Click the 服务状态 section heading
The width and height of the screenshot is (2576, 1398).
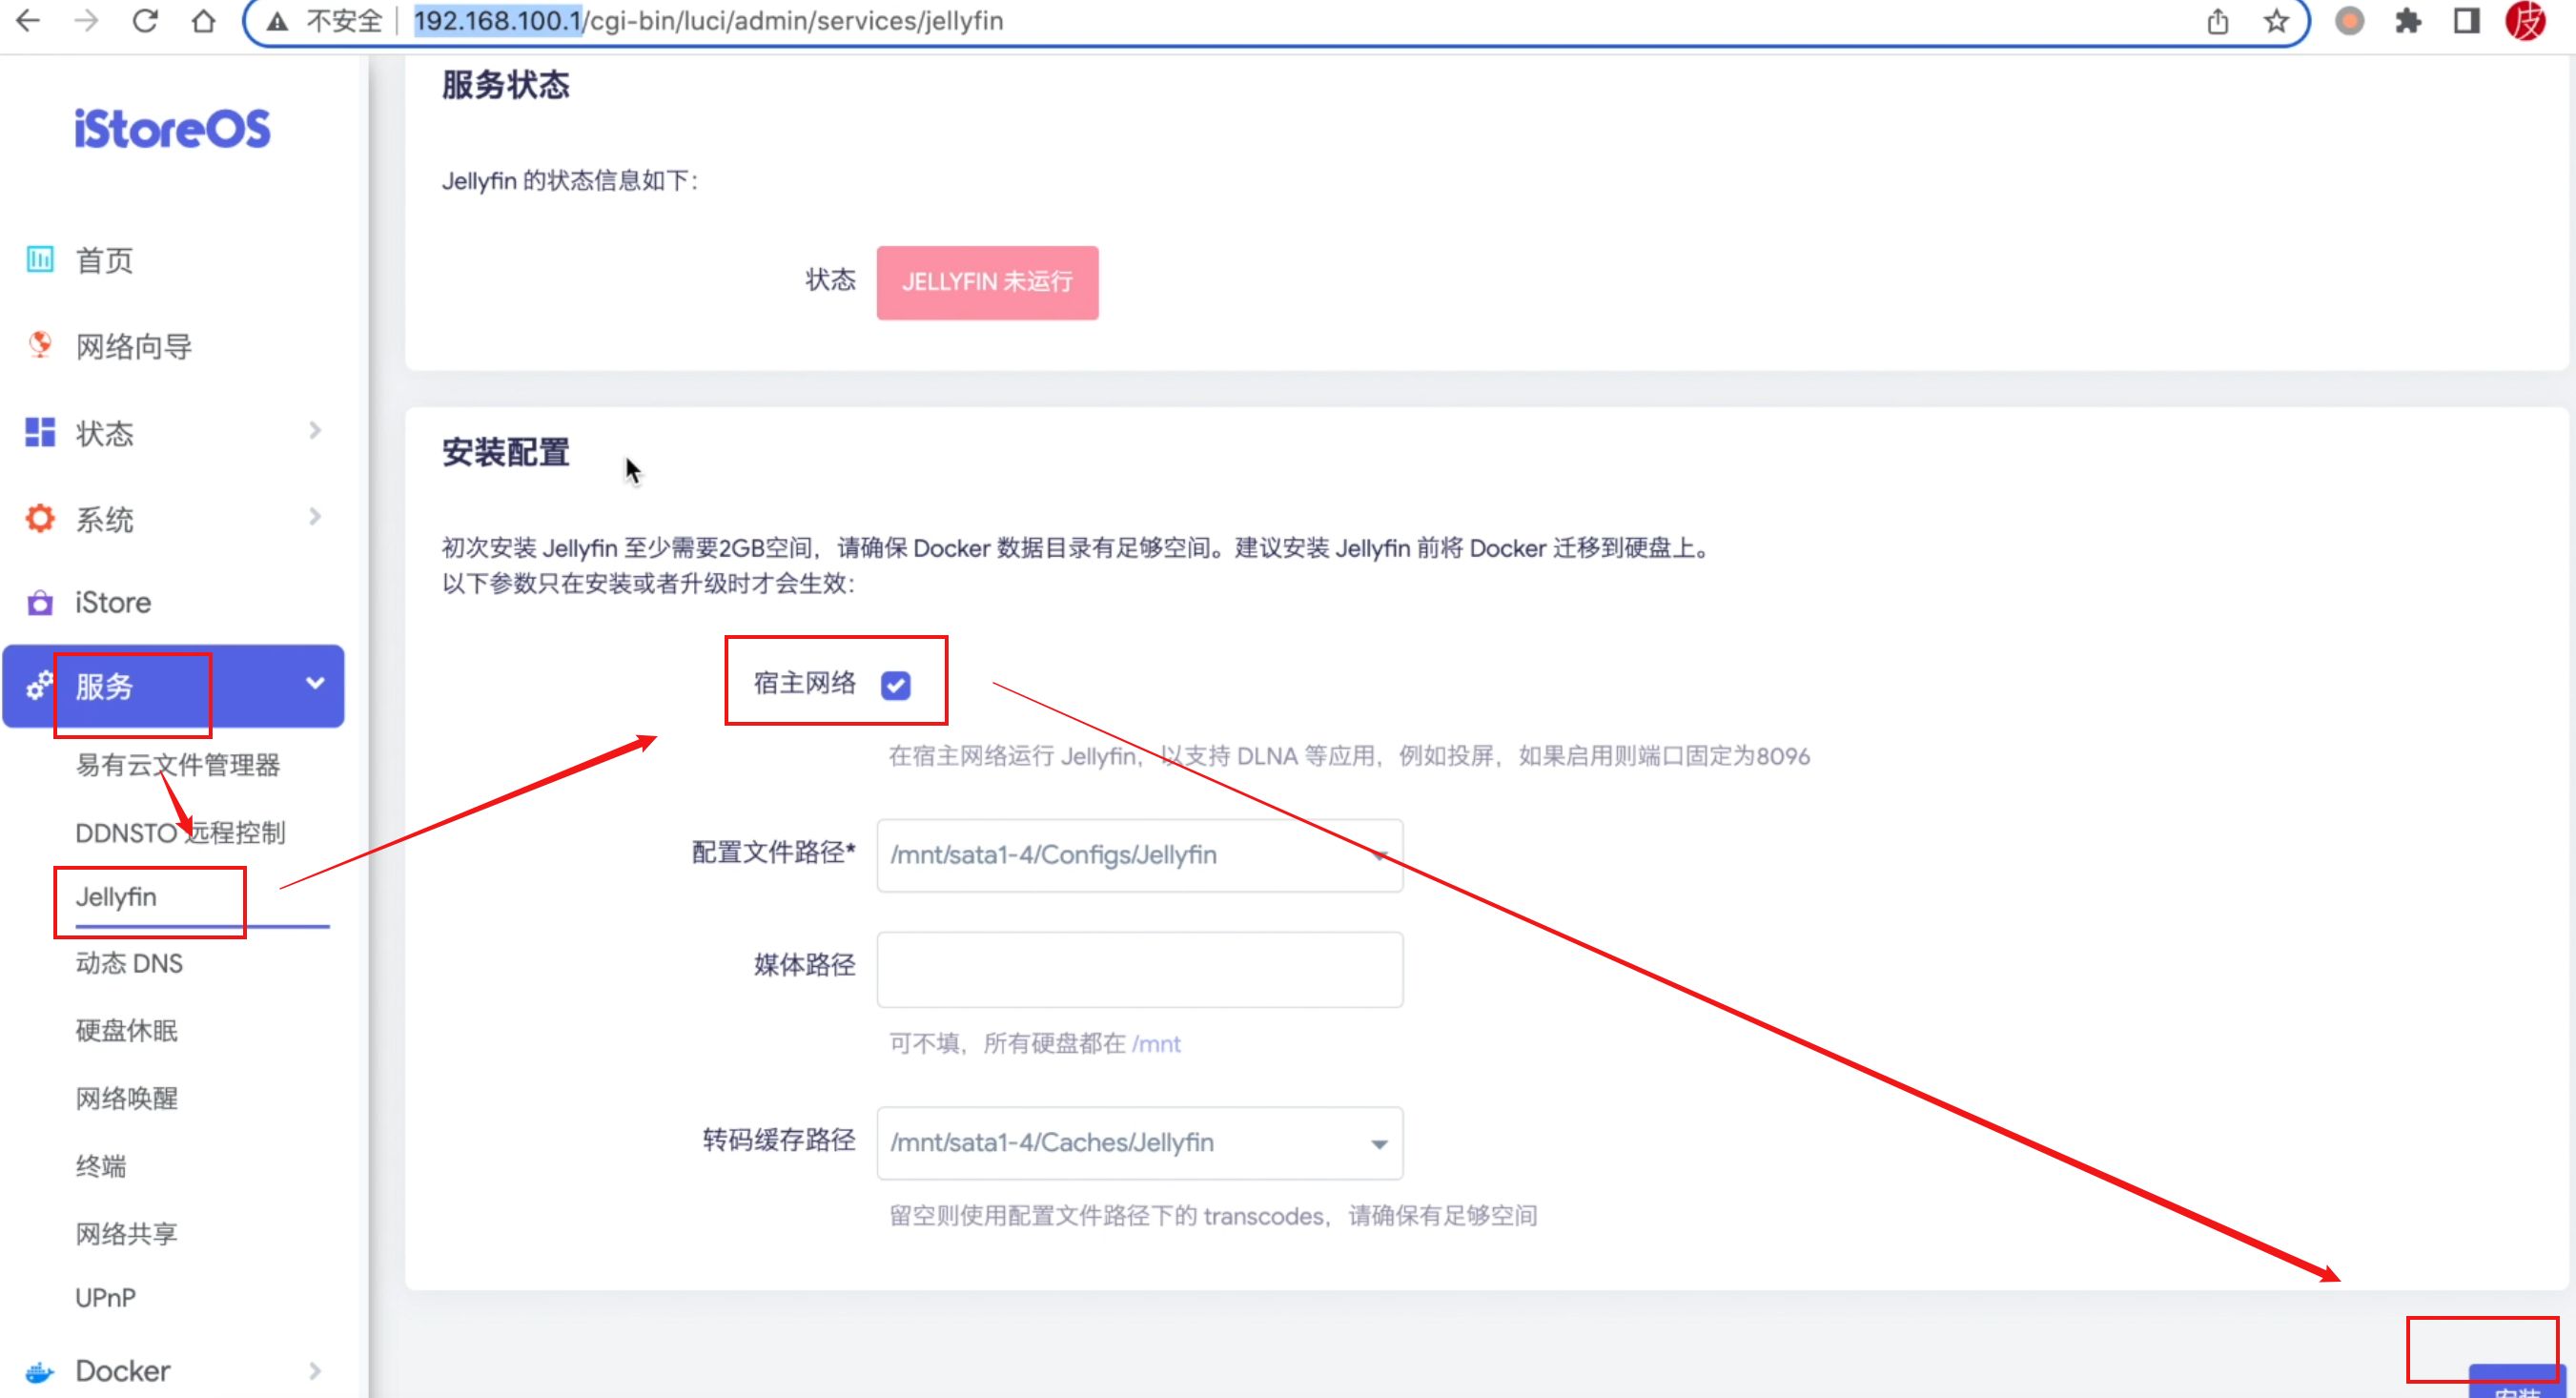506,85
